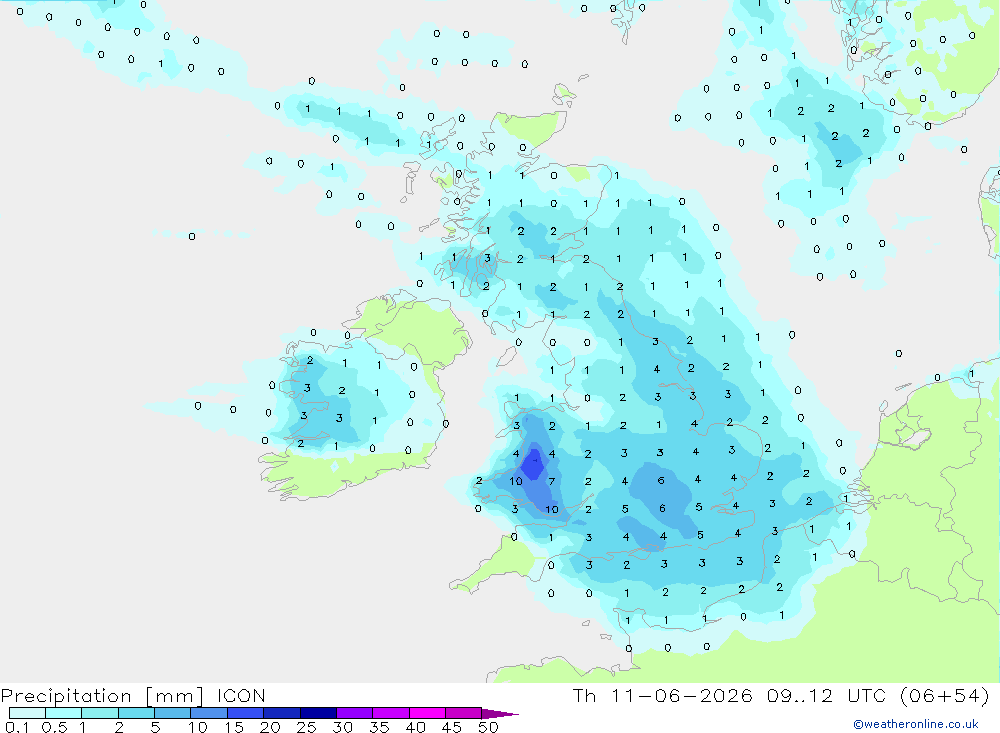Click the '(06+54)' forecast run text
1000x733 pixels.
pos(945,695)
